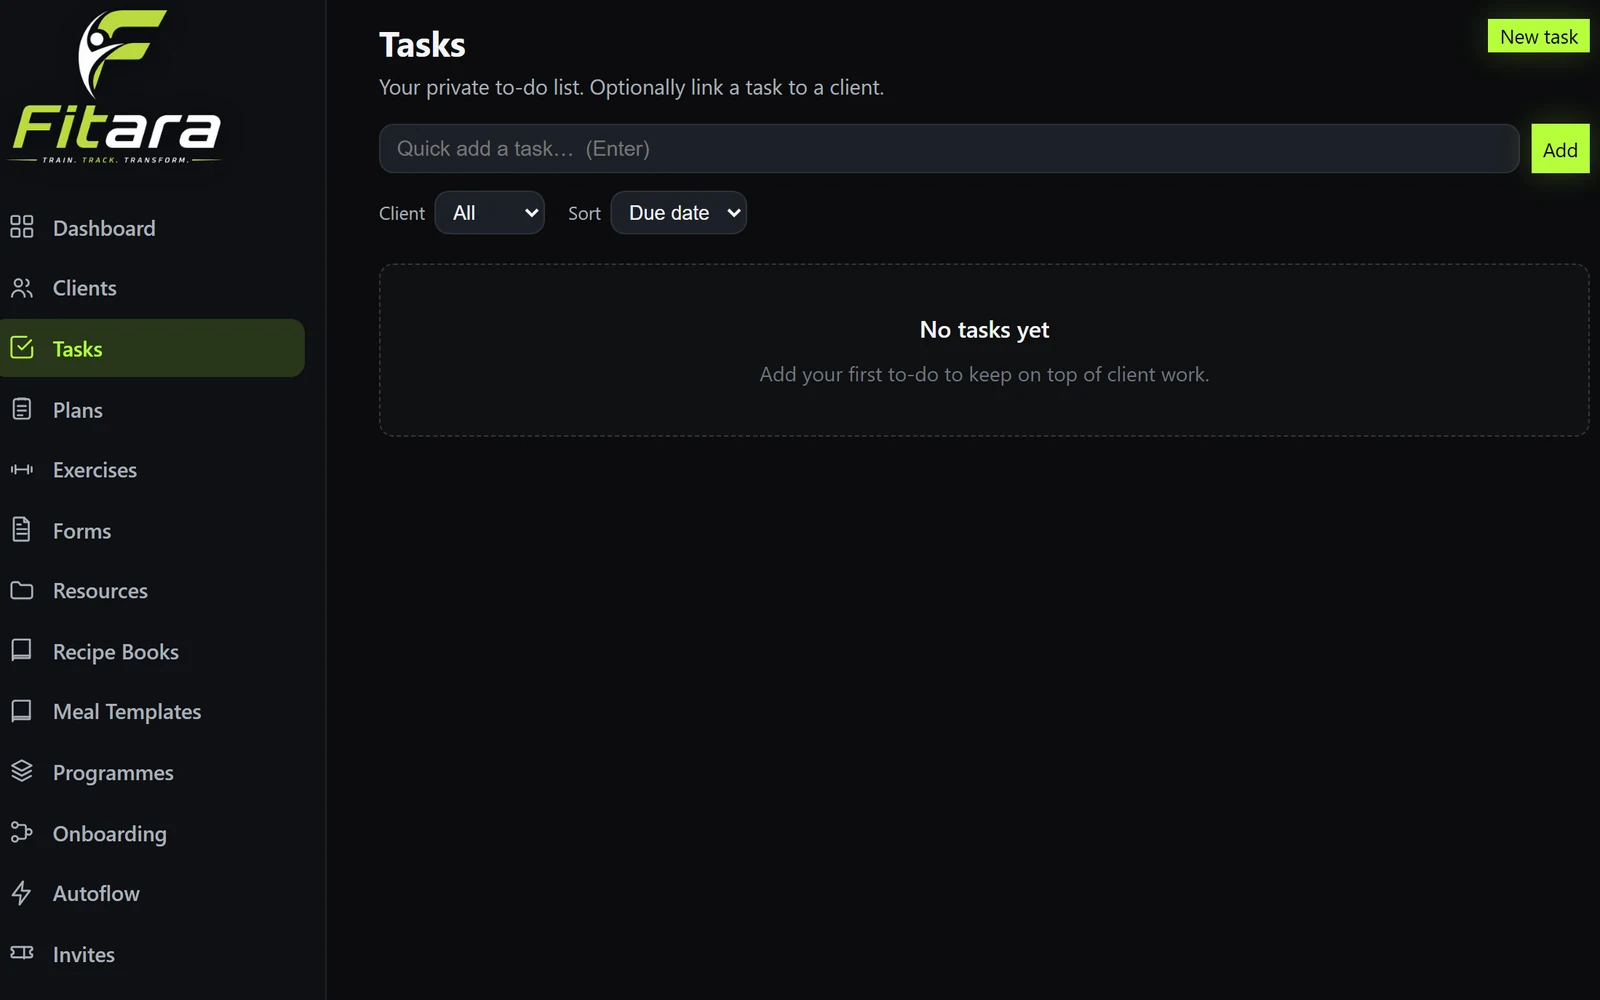Open the Forms label
1600x1000 pixels.
click(82, 531)
